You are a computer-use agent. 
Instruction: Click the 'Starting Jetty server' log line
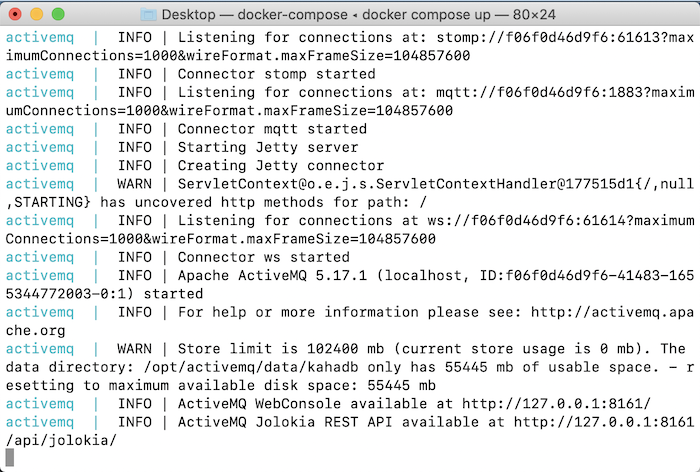[x=268, y=147]
